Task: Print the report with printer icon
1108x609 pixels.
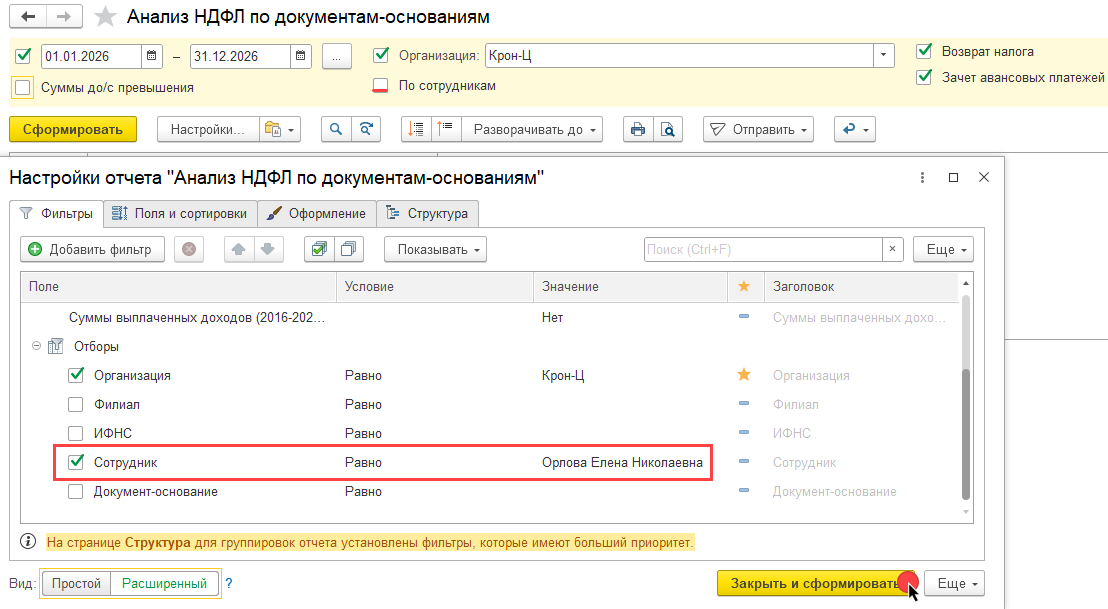Action: [x=637, y=130]
